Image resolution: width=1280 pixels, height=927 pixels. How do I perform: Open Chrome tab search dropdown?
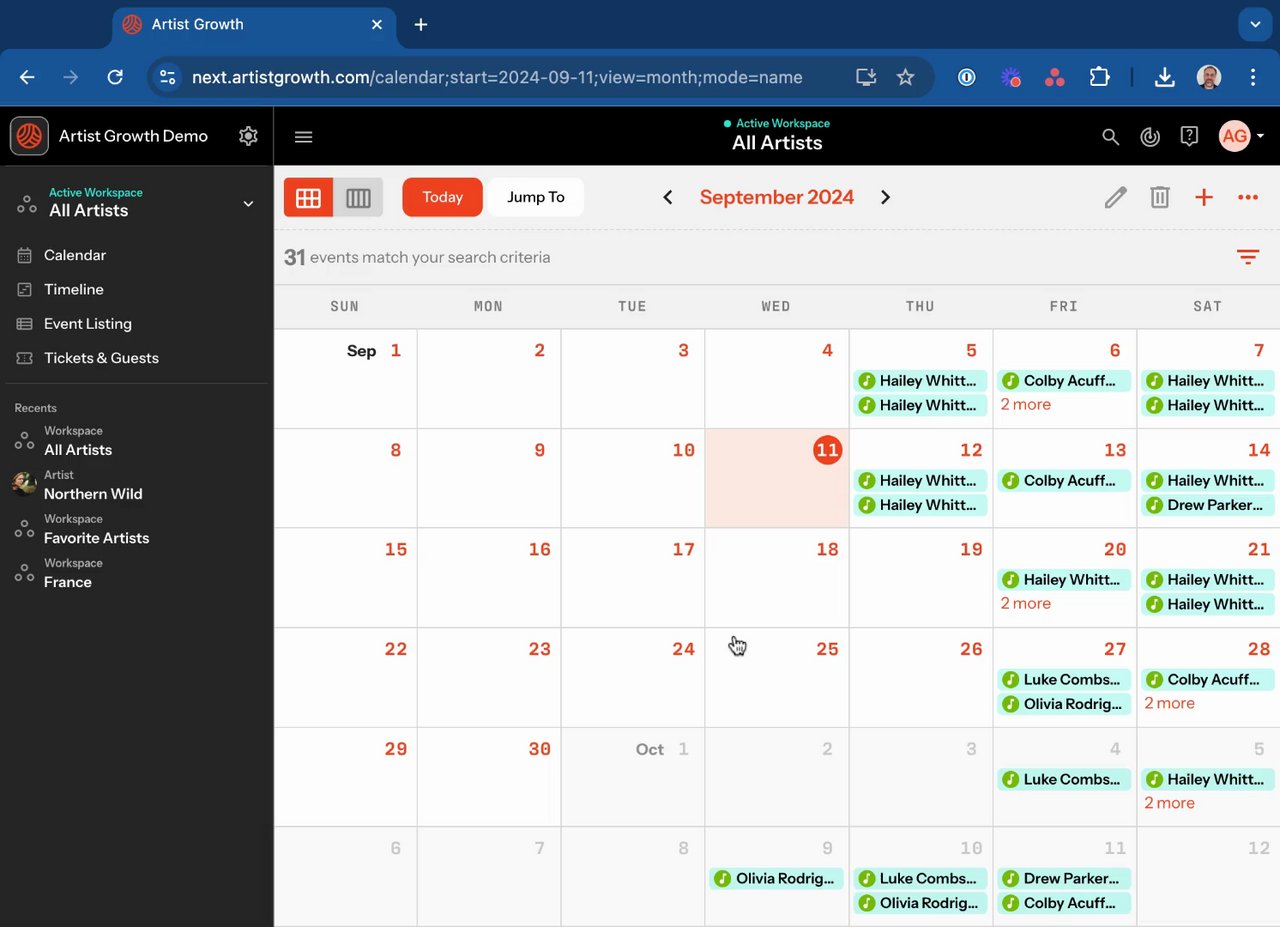[x=1255, y=24]
